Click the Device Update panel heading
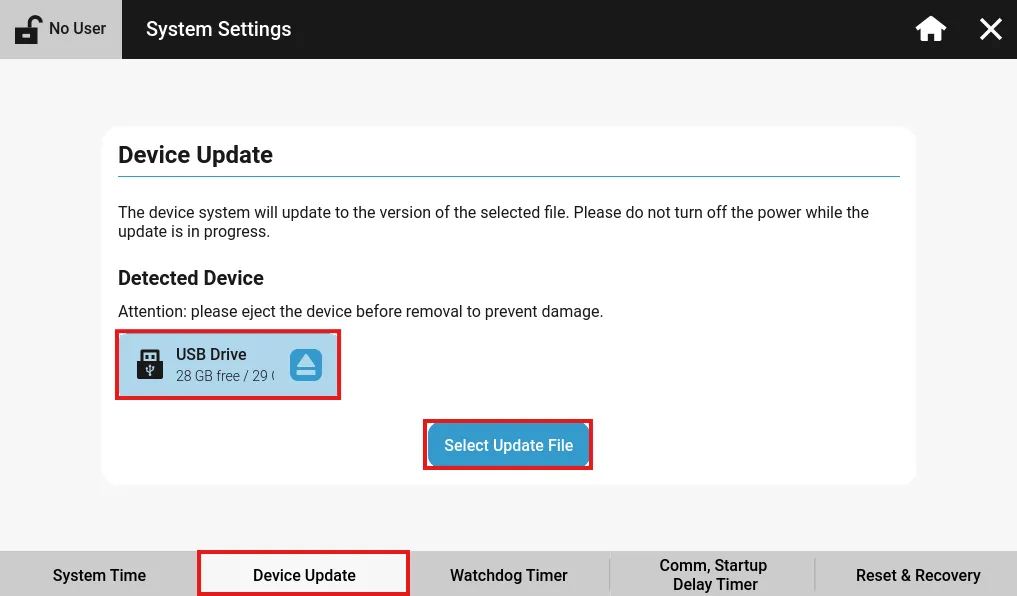The image size is (1017, 596). (x=195, y=155)
